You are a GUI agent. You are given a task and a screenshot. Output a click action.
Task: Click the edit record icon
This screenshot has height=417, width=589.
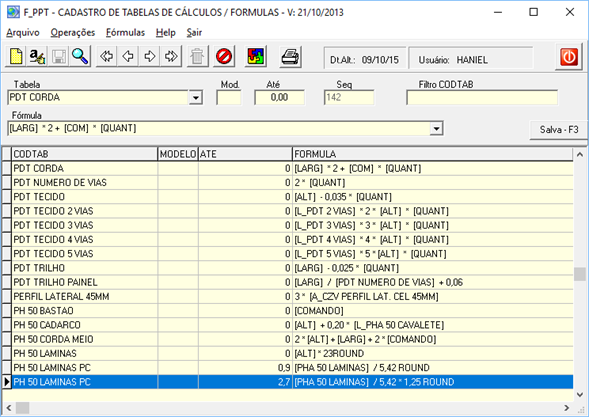tap(37, 57)
